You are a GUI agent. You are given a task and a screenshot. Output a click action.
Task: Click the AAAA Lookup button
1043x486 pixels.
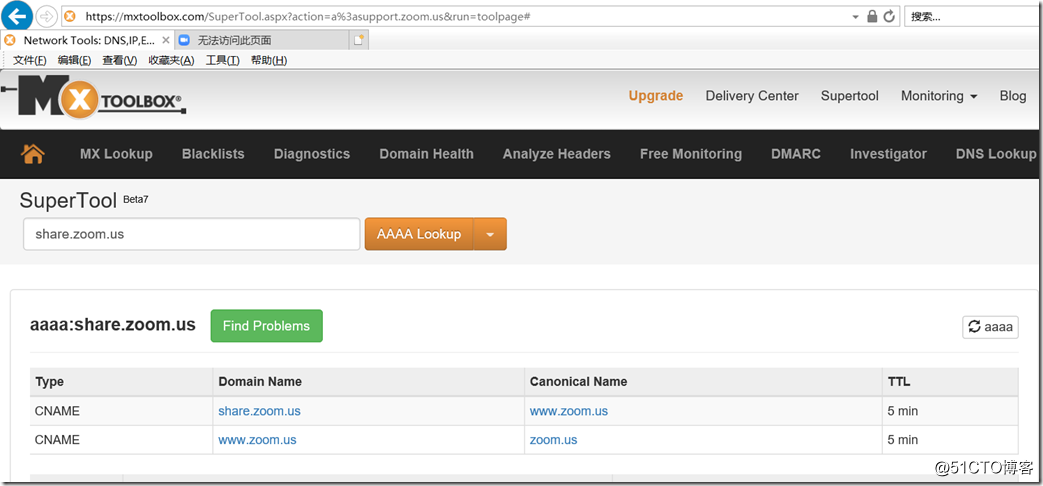(x=419, y=234)
